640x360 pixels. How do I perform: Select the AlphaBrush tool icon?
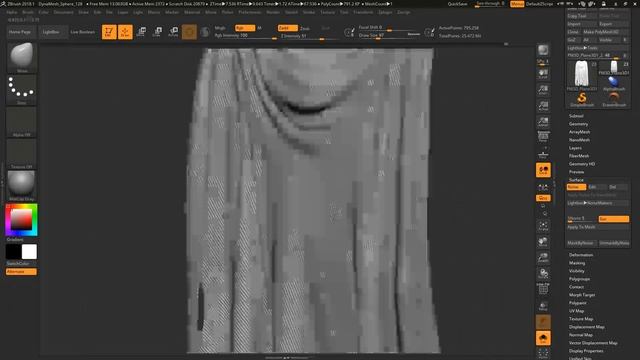click(x=614, y=83)
